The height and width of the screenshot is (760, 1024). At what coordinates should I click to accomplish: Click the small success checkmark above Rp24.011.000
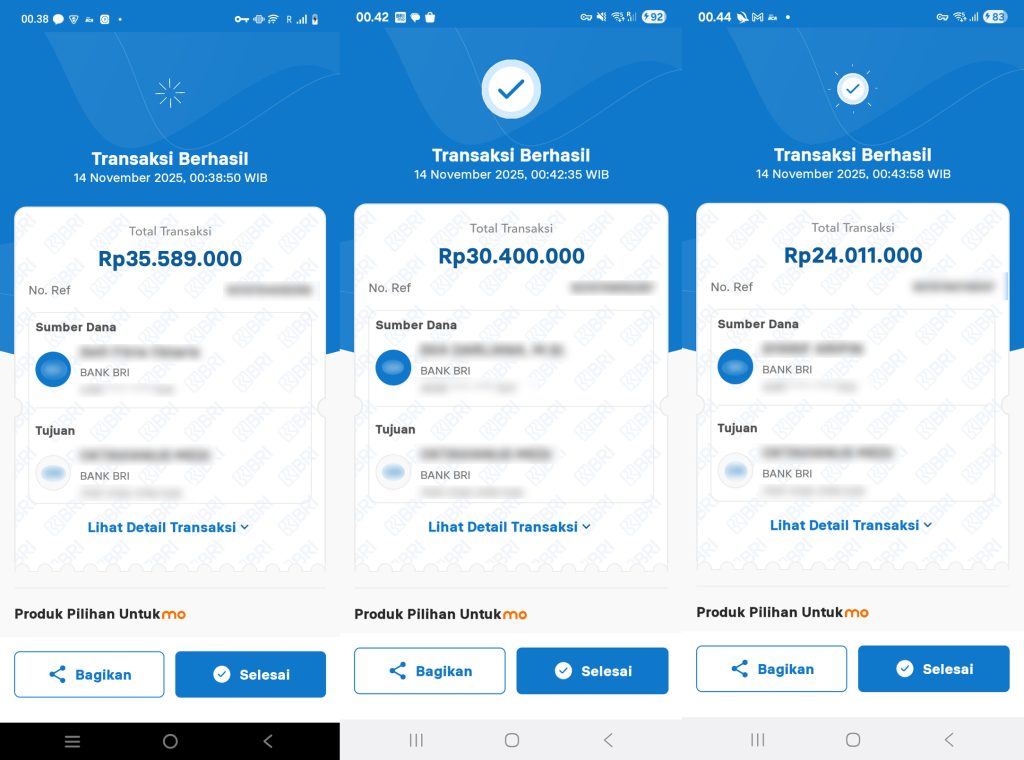click(852, 89)
